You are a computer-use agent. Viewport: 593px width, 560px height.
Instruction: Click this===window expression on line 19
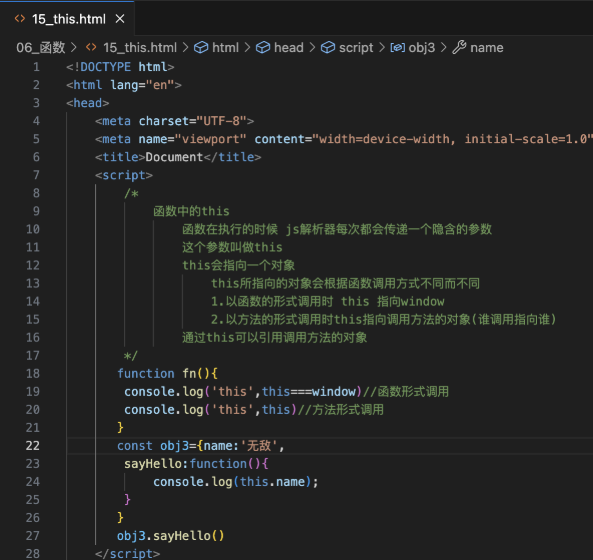309,392
